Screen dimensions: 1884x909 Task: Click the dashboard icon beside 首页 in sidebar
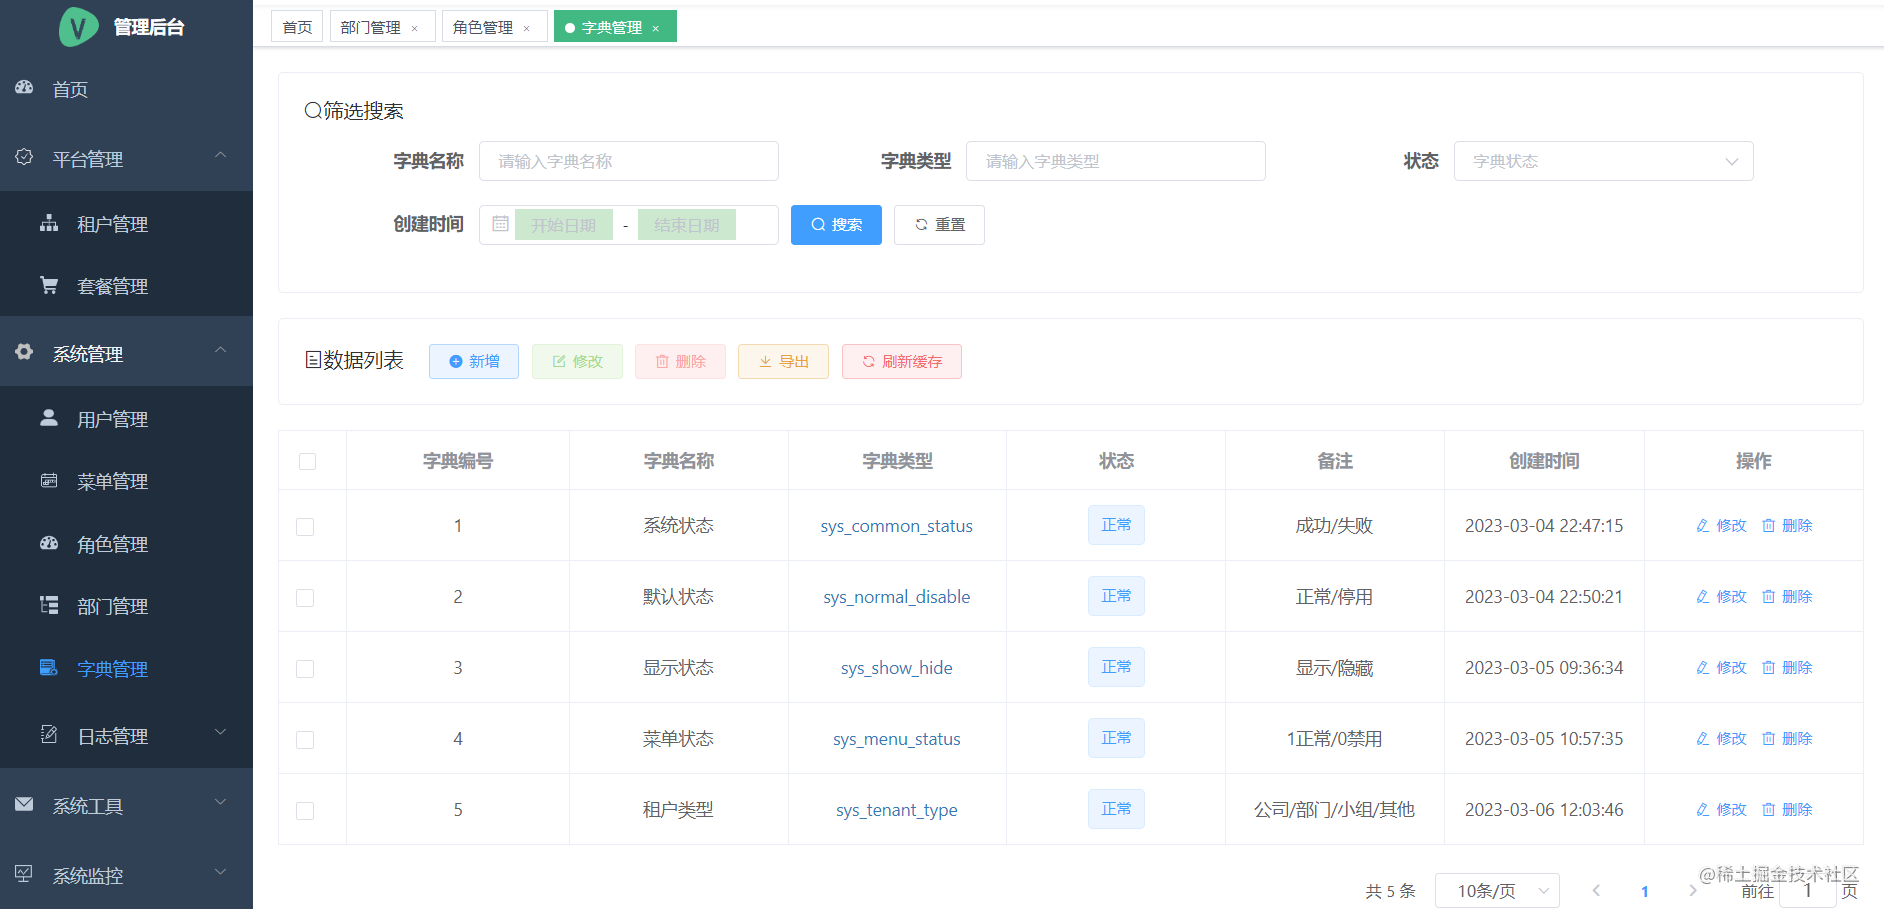pos(24,88)
